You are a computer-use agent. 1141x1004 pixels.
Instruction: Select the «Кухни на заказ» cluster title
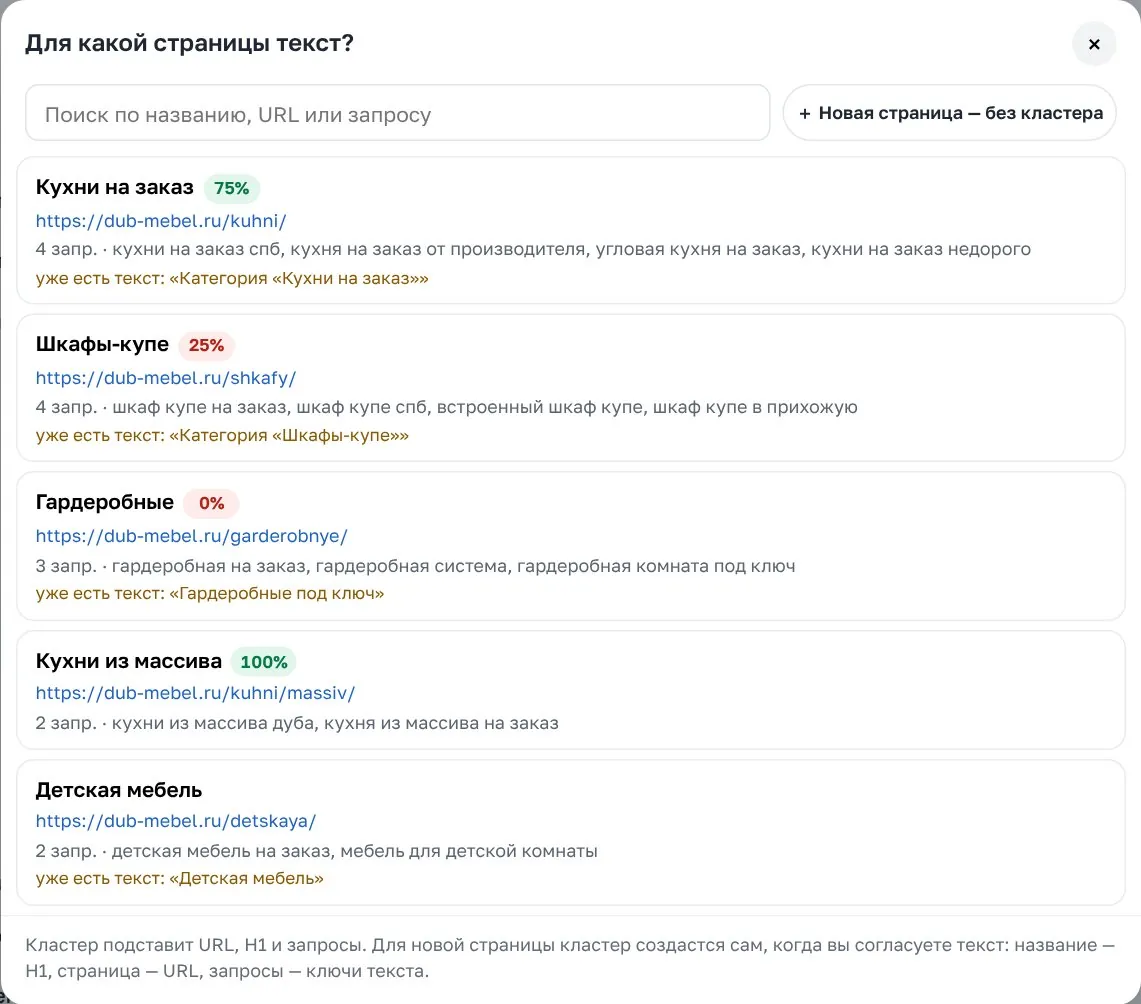click(x=114, y=188)
